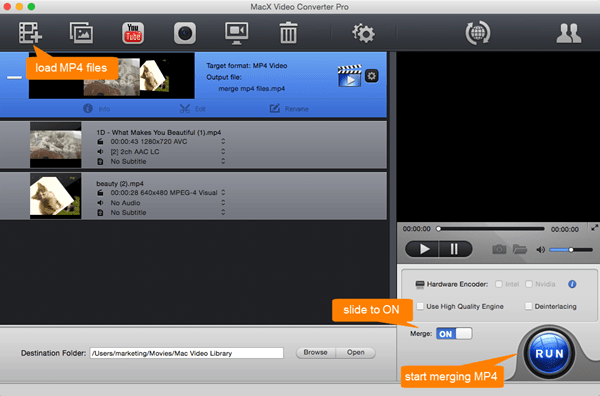Click Browse destination folder button
This screenshot has height=396, width=600.
tap(316, 352)
